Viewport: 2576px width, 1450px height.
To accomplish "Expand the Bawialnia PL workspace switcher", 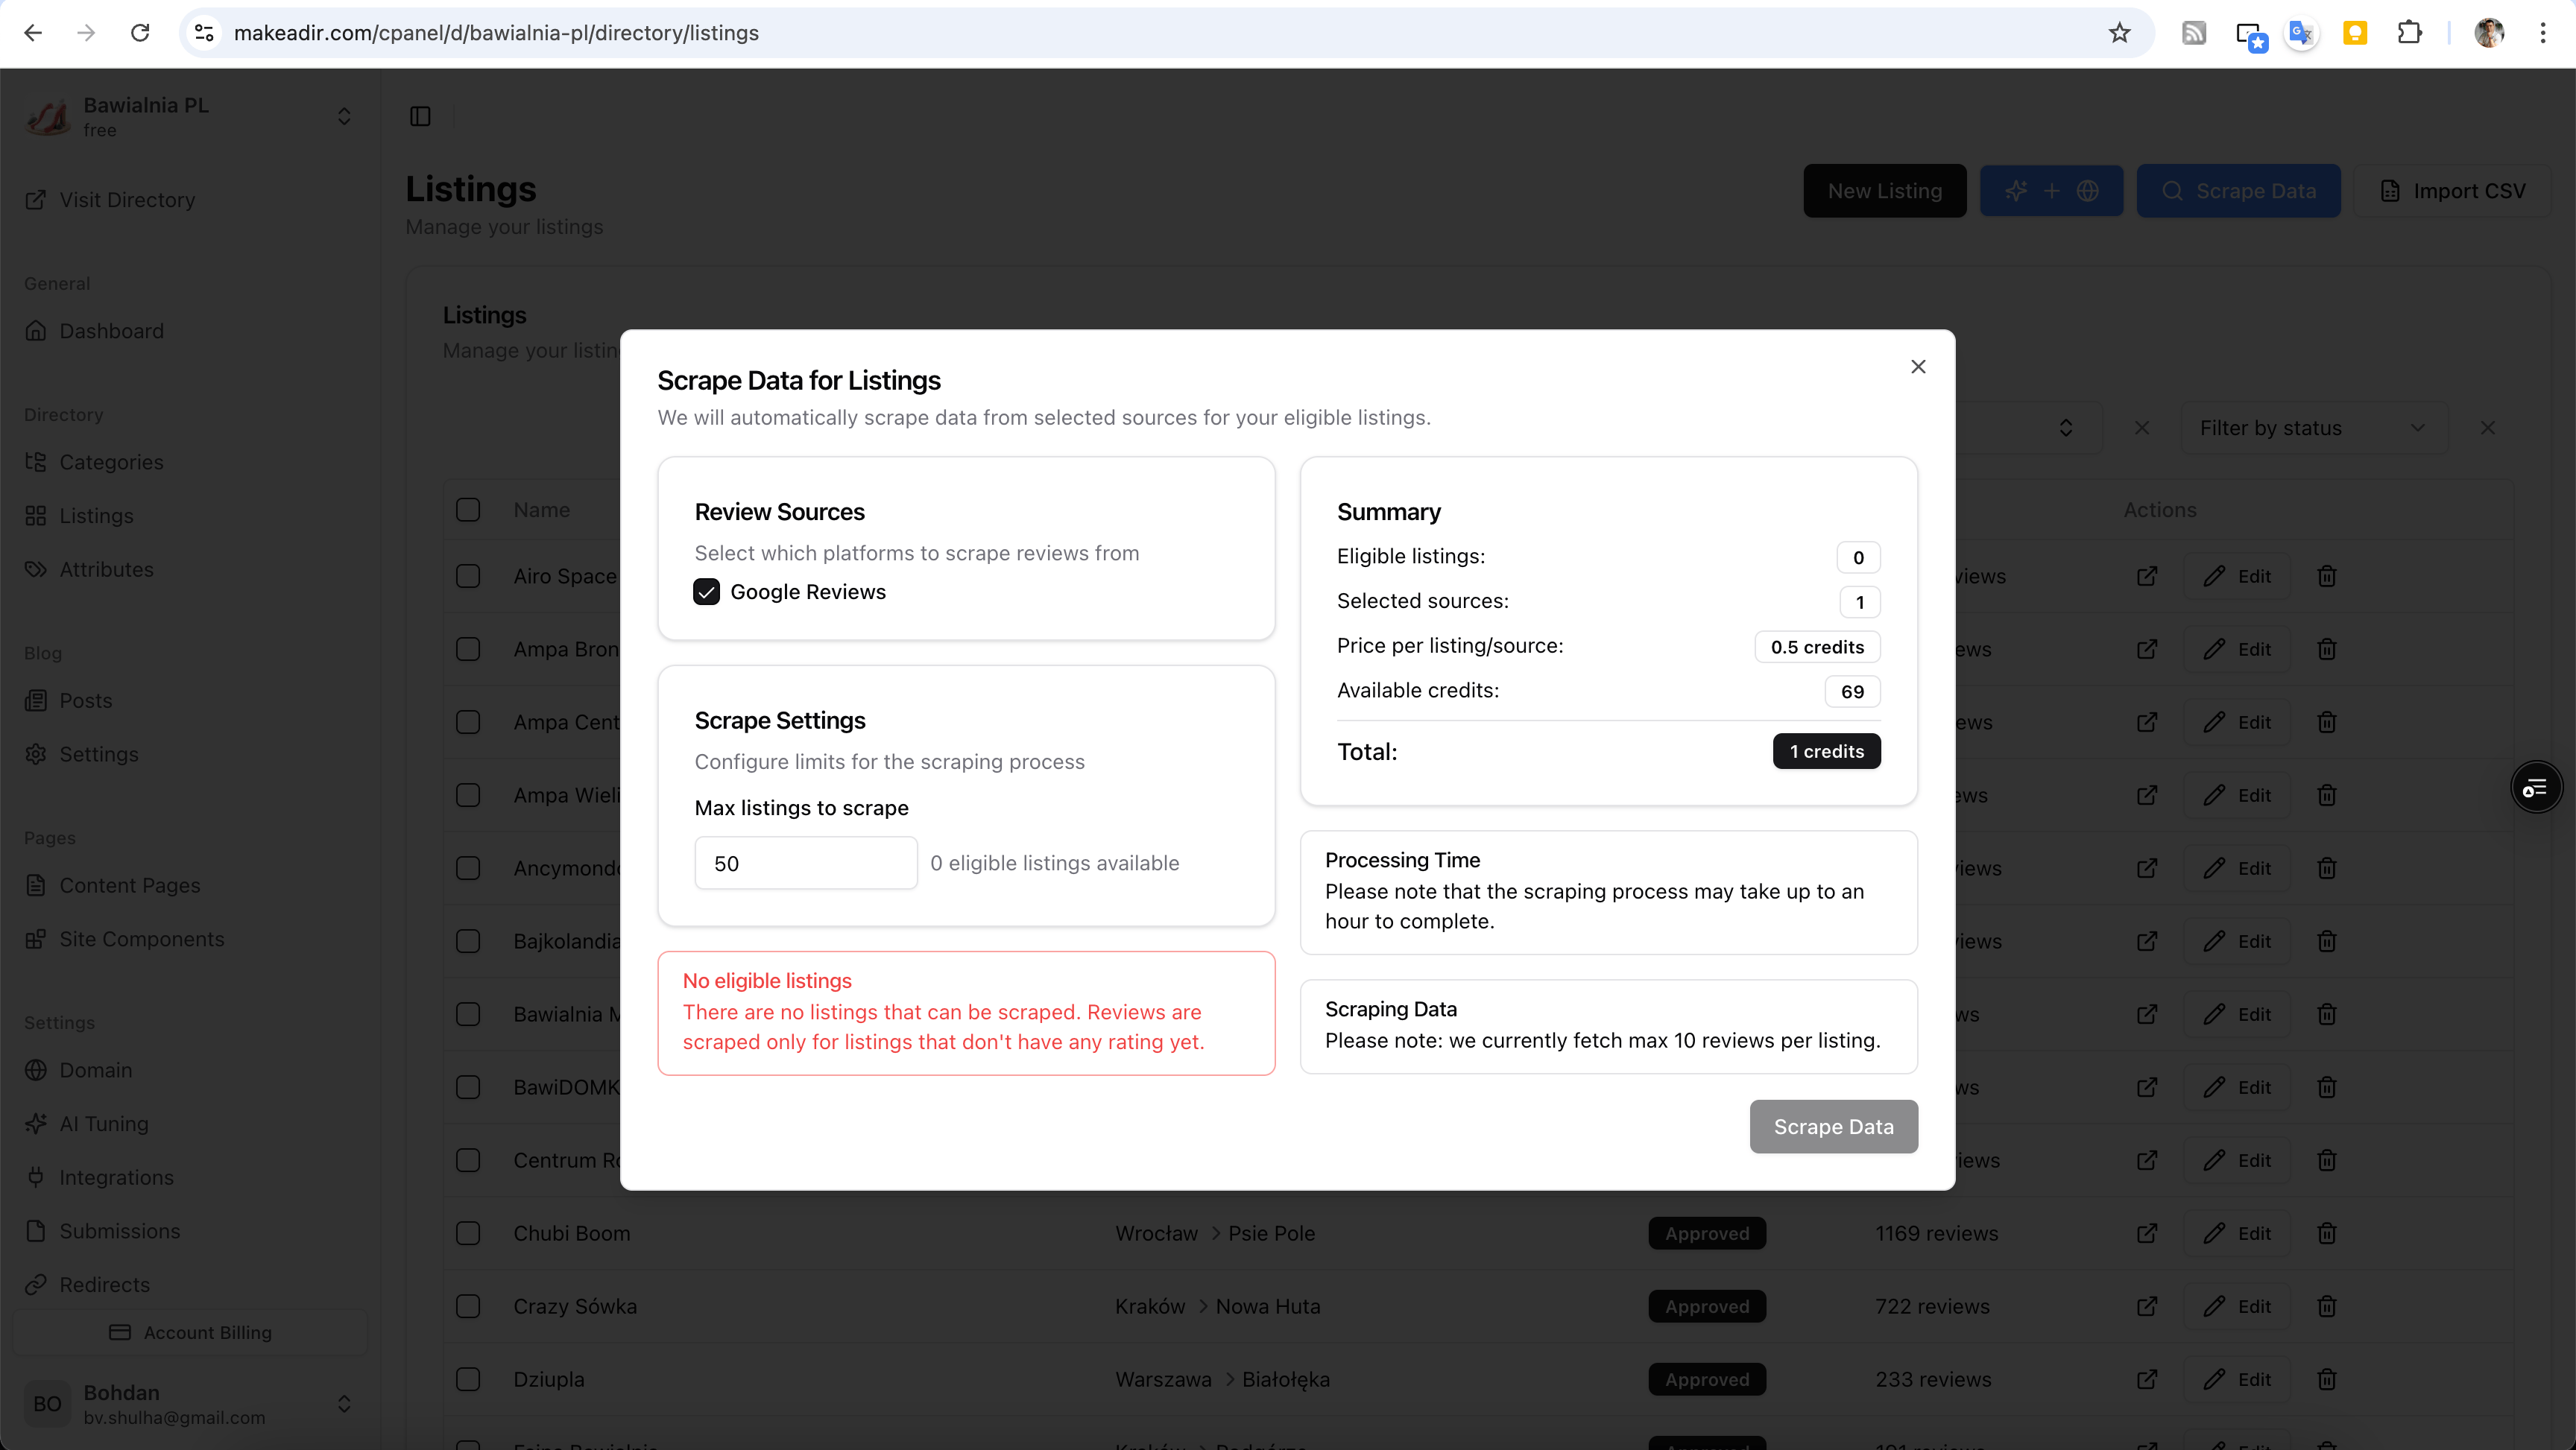I will pyautogui.click(x=343, y=117).
